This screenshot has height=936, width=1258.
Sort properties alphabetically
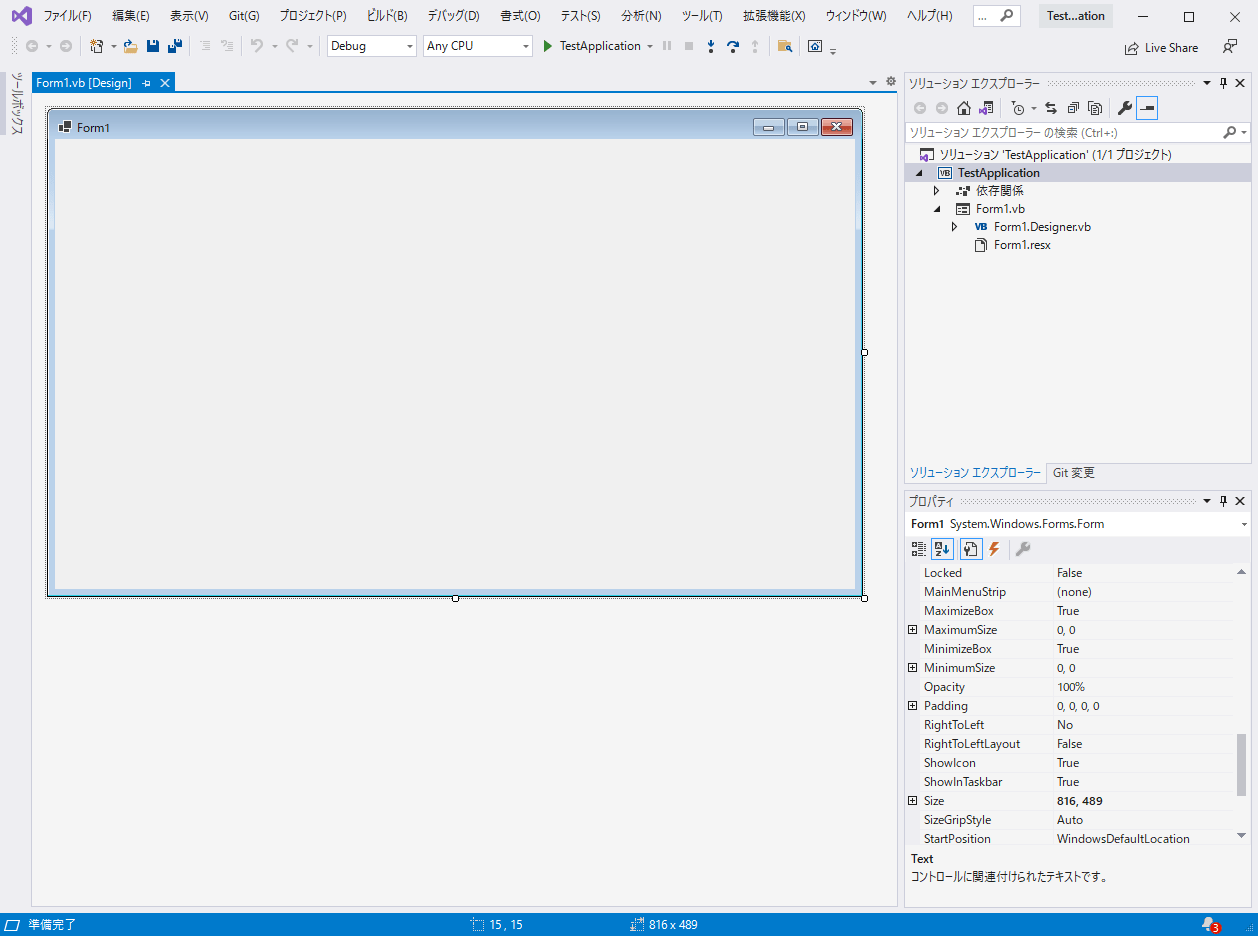[x=941, y=548]
